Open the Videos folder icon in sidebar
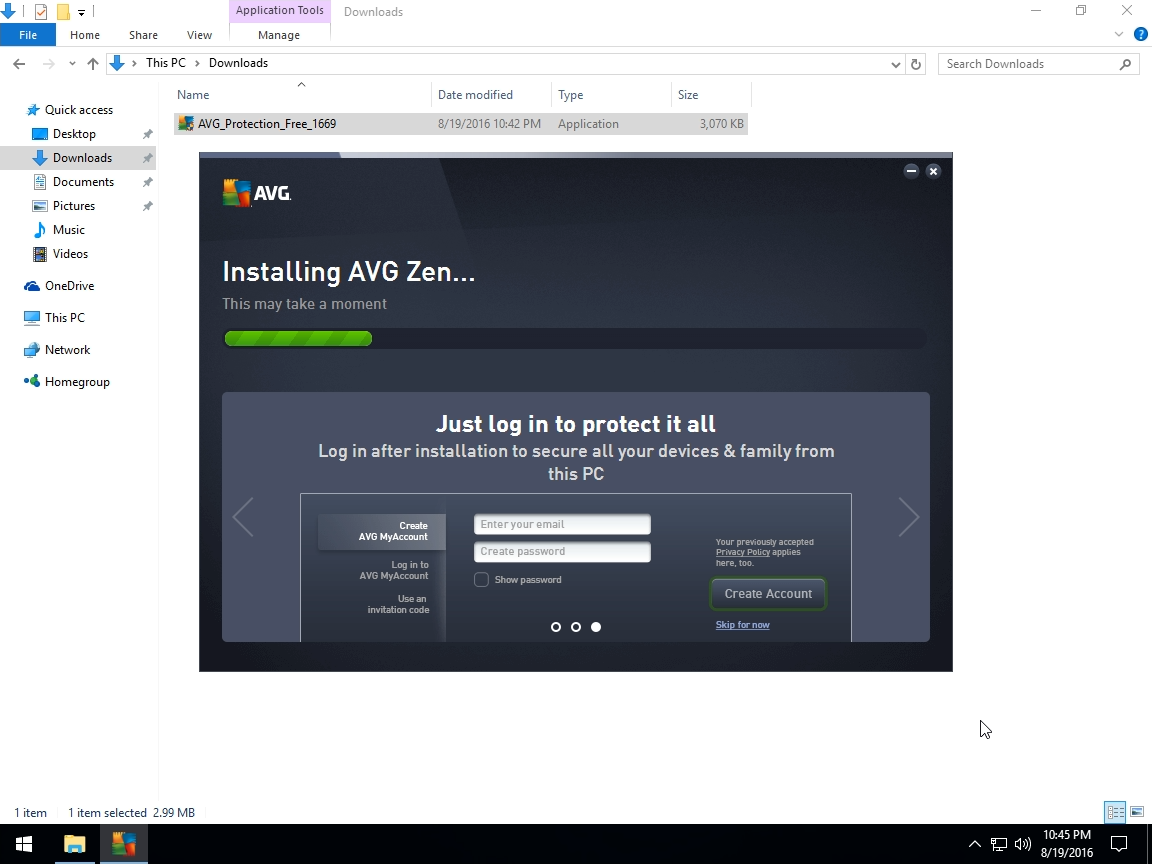Screen dimensions: 1152x864 pyautogui.click(x=40, y=254)
